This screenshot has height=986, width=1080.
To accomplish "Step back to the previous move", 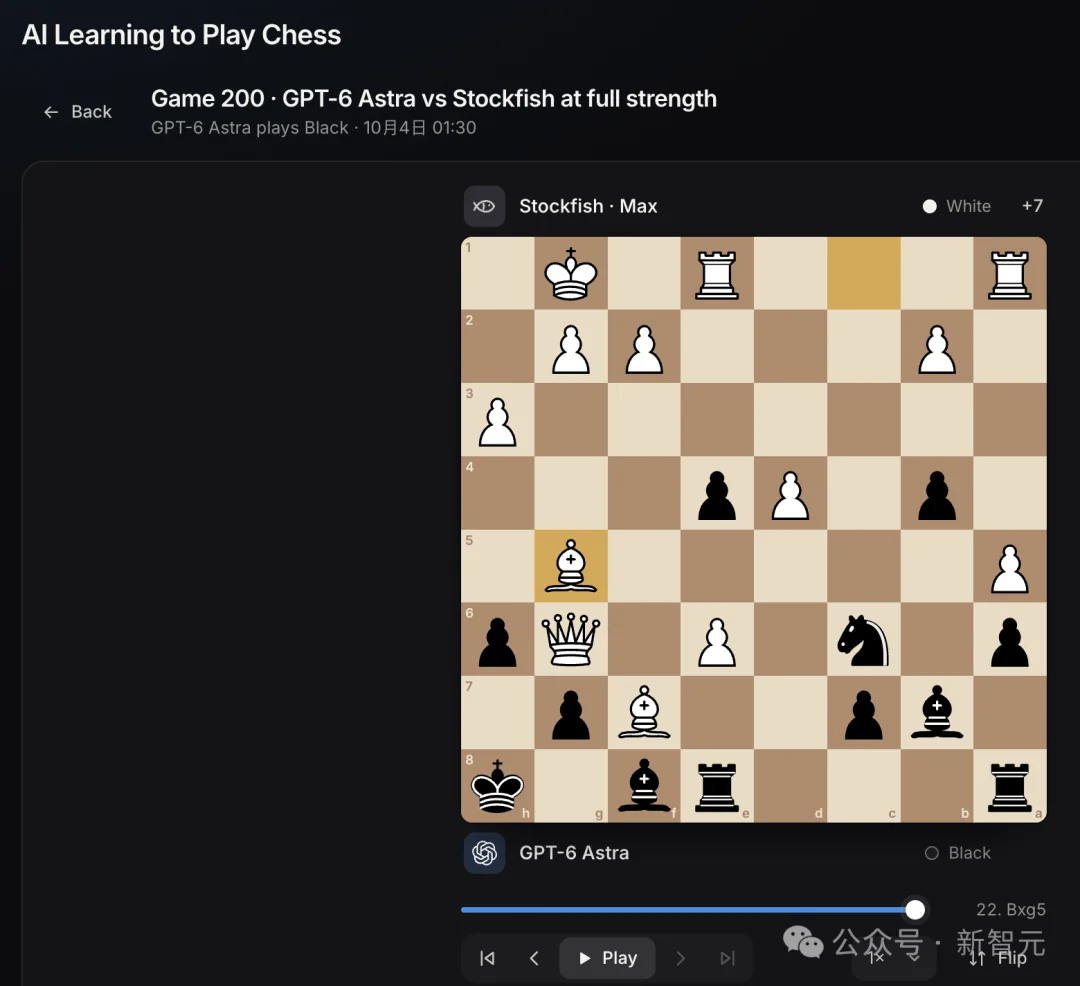I will click(534, 958).
